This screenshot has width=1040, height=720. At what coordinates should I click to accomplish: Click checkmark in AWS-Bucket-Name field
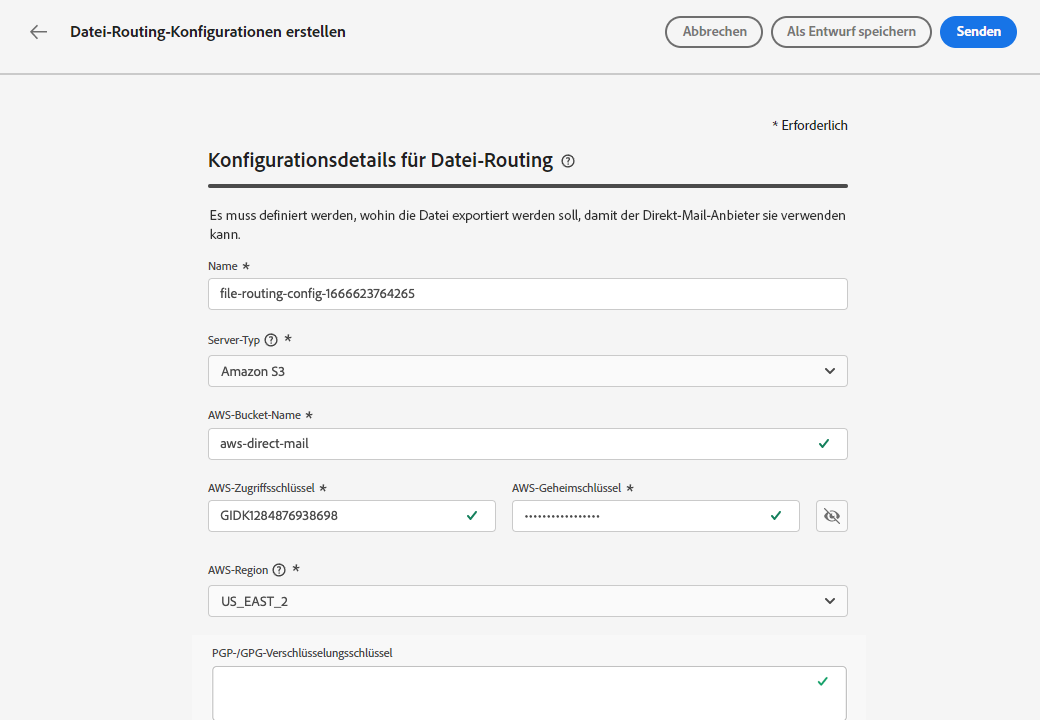click(x=824, y=443)
